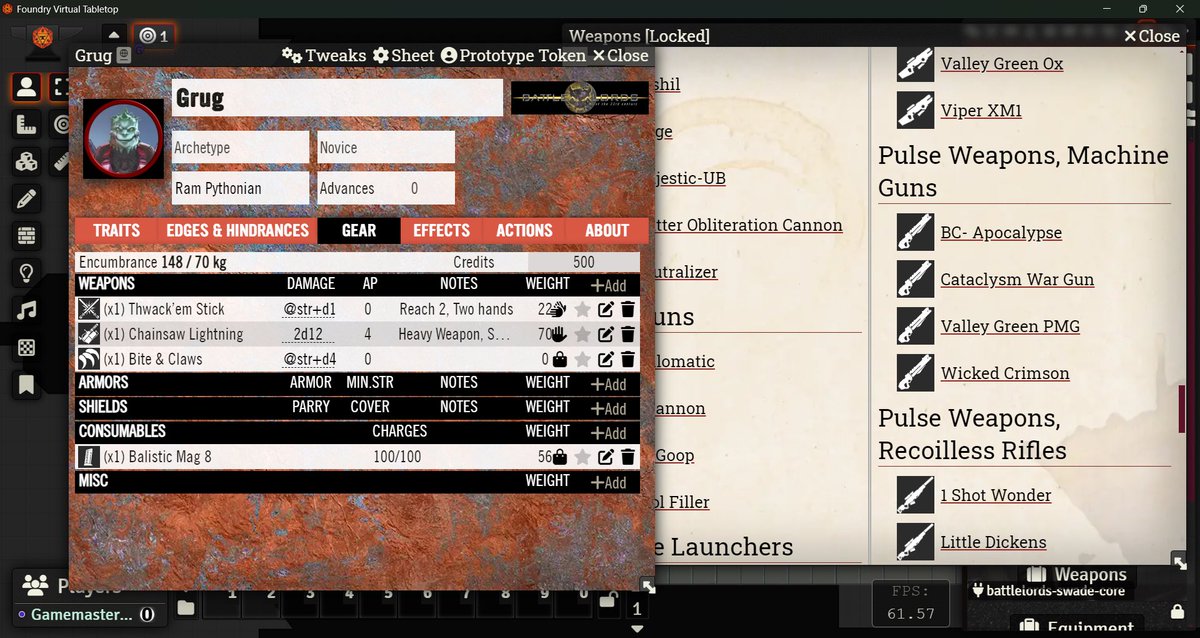Select the Gear tab

click(x=359, y=230)
